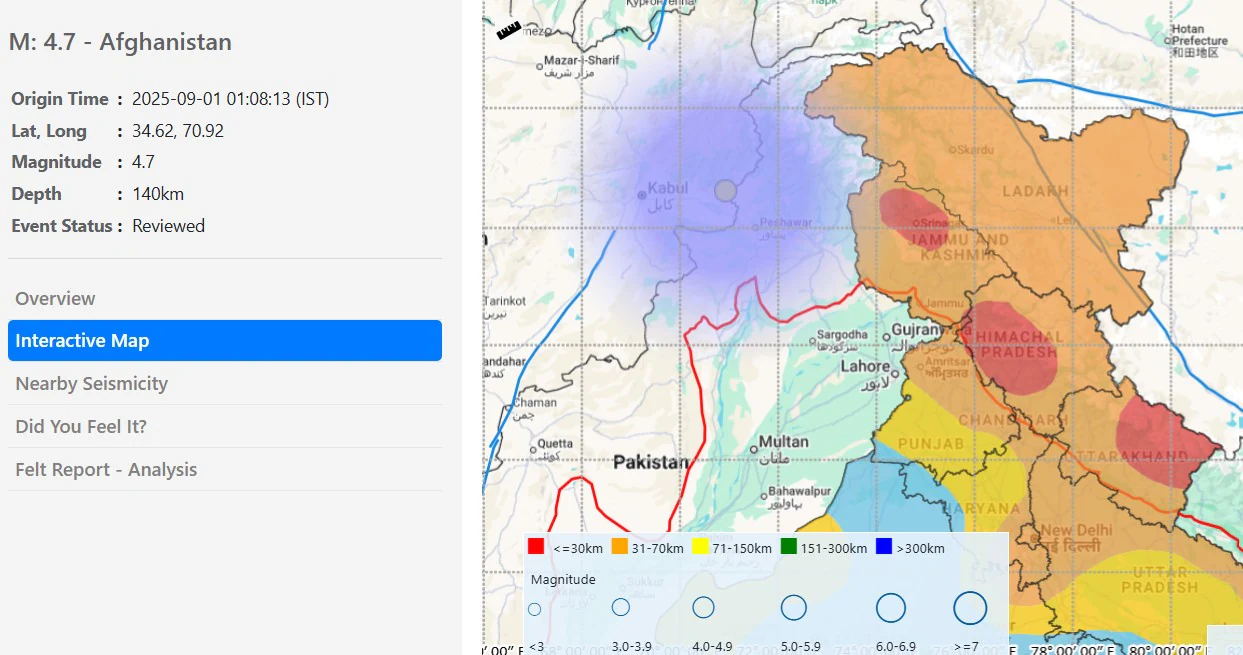Select the ruler measure tool on map

(509, 30)
